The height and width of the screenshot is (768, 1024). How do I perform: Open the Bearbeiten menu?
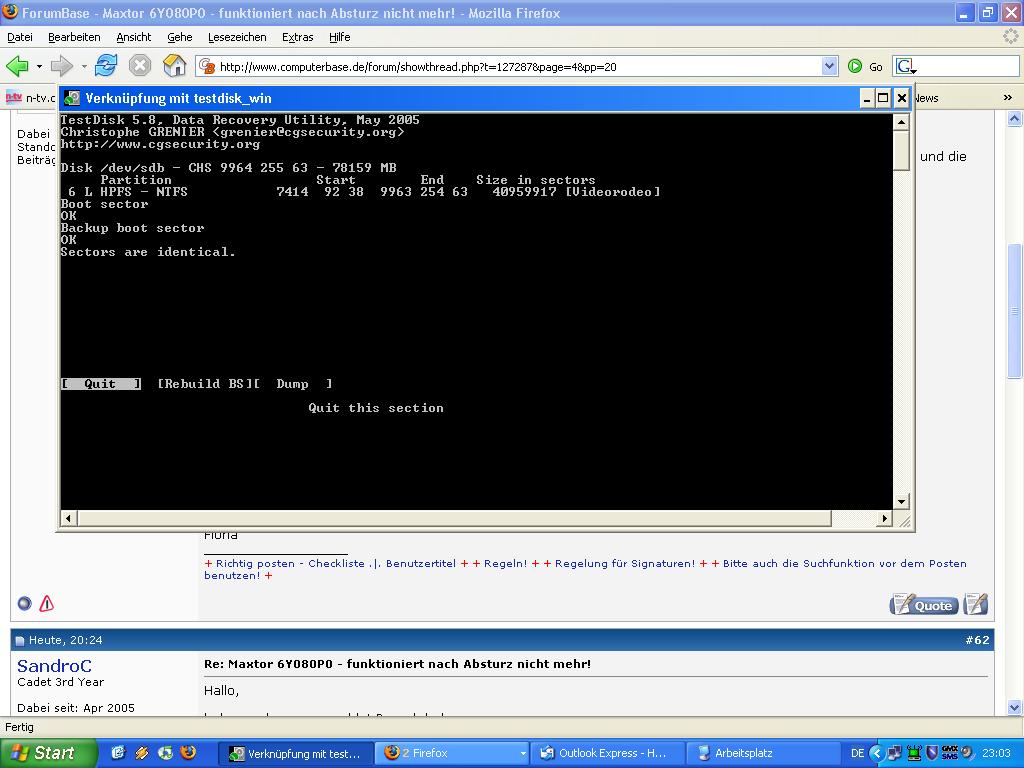coord(74,37)
